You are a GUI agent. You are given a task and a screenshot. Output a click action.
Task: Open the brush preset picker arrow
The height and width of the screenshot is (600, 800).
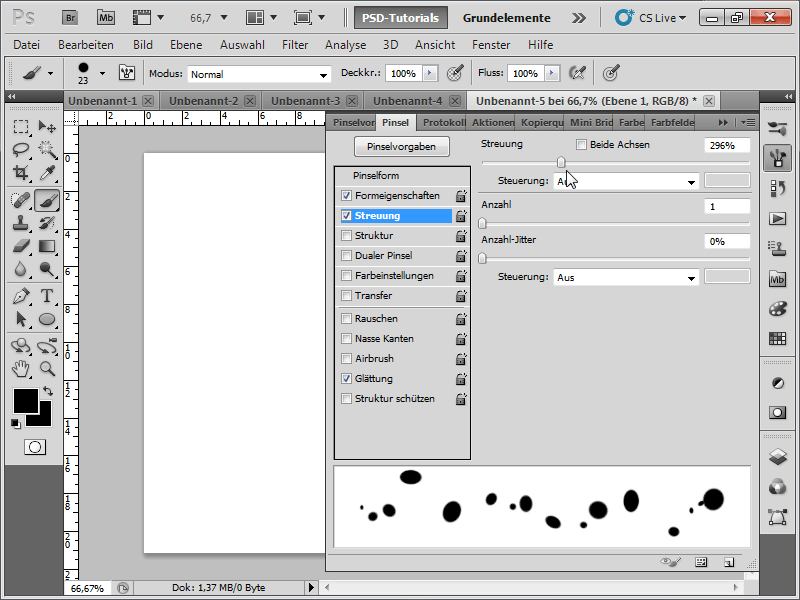point(102,73)
